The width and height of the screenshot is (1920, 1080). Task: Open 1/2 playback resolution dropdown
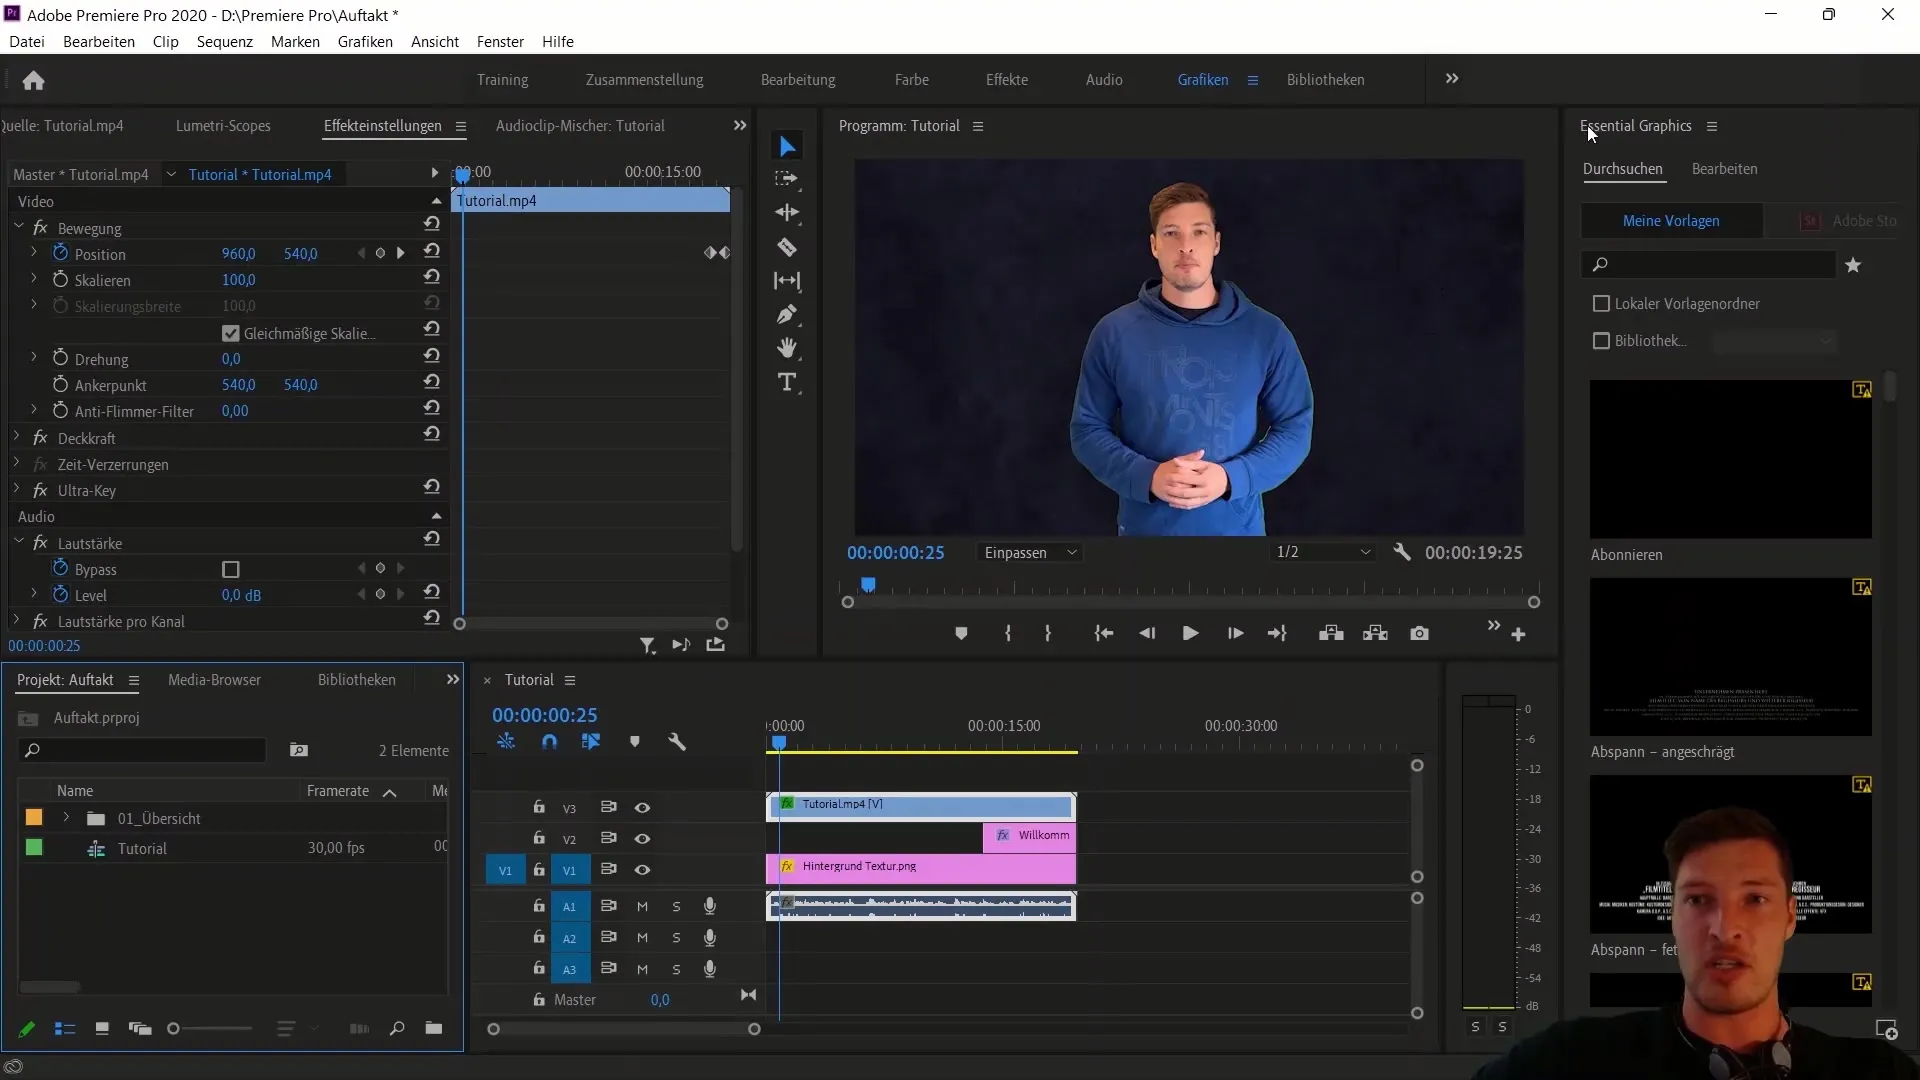[x=1323, y=552]
